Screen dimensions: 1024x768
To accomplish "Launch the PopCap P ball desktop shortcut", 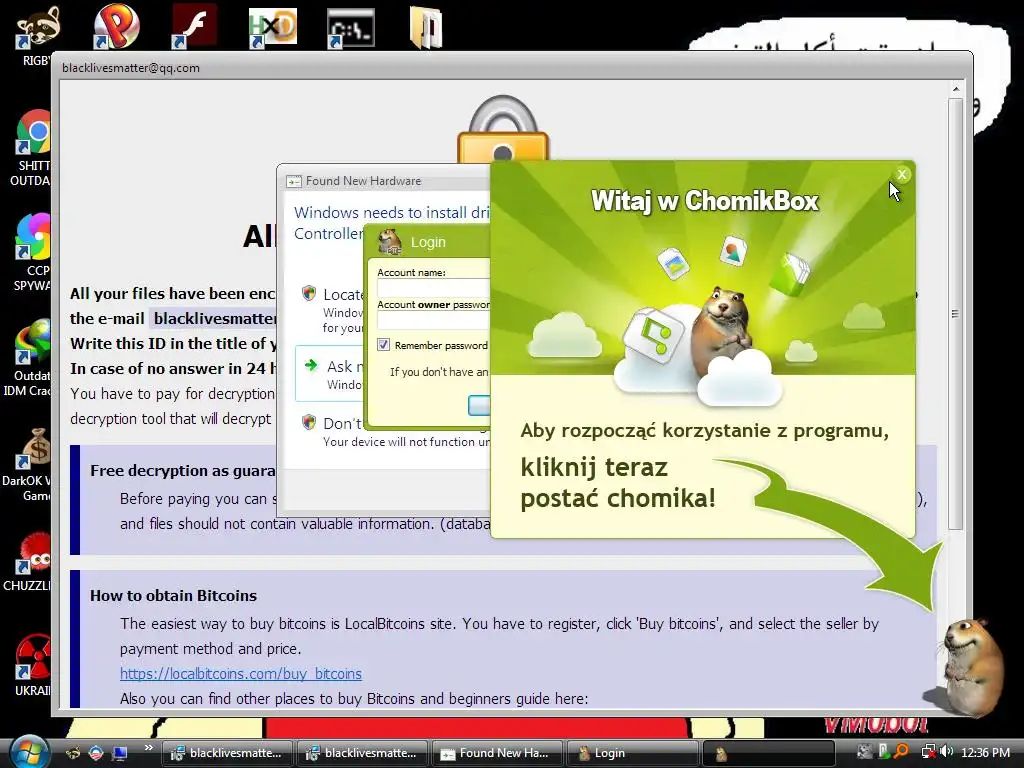I will 116,27.
